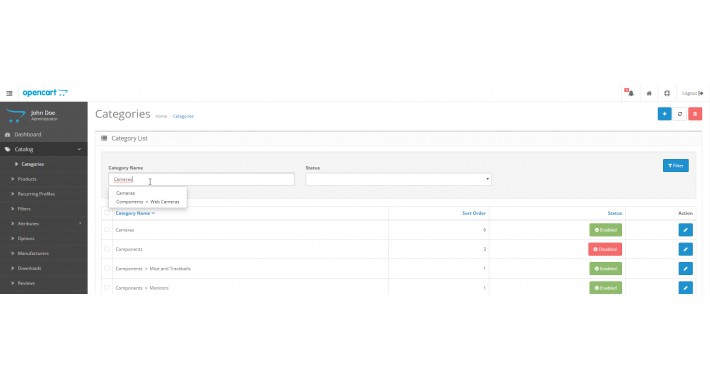Click Enabled badge for Components > Monitors row
Image resolution: width=710 pixels, height=380 pixels.
coord(605,288)
